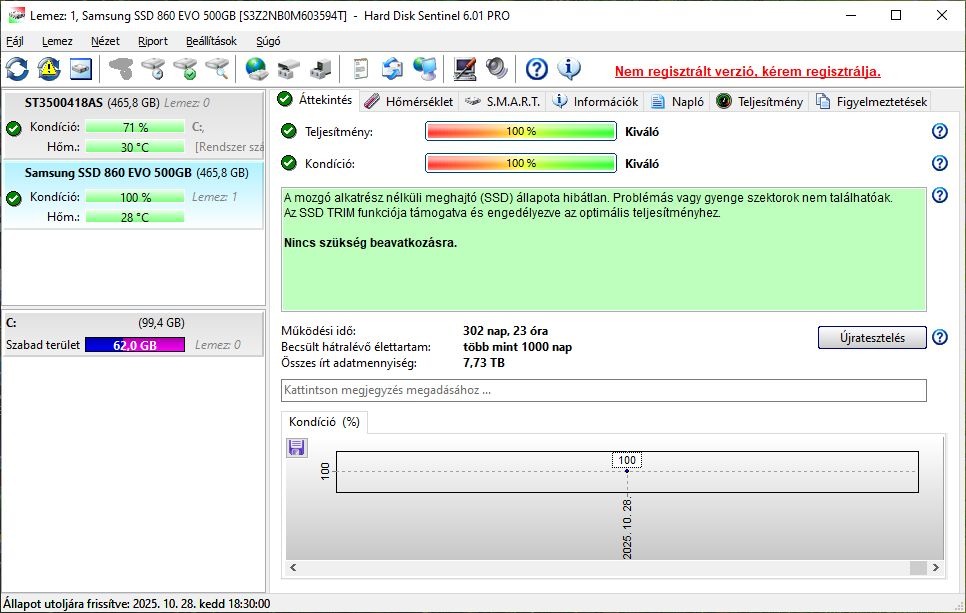This screenshot has width=966, height=613.
Task: Switch to the S.M.A.R.T. tab
Action: 503,102
